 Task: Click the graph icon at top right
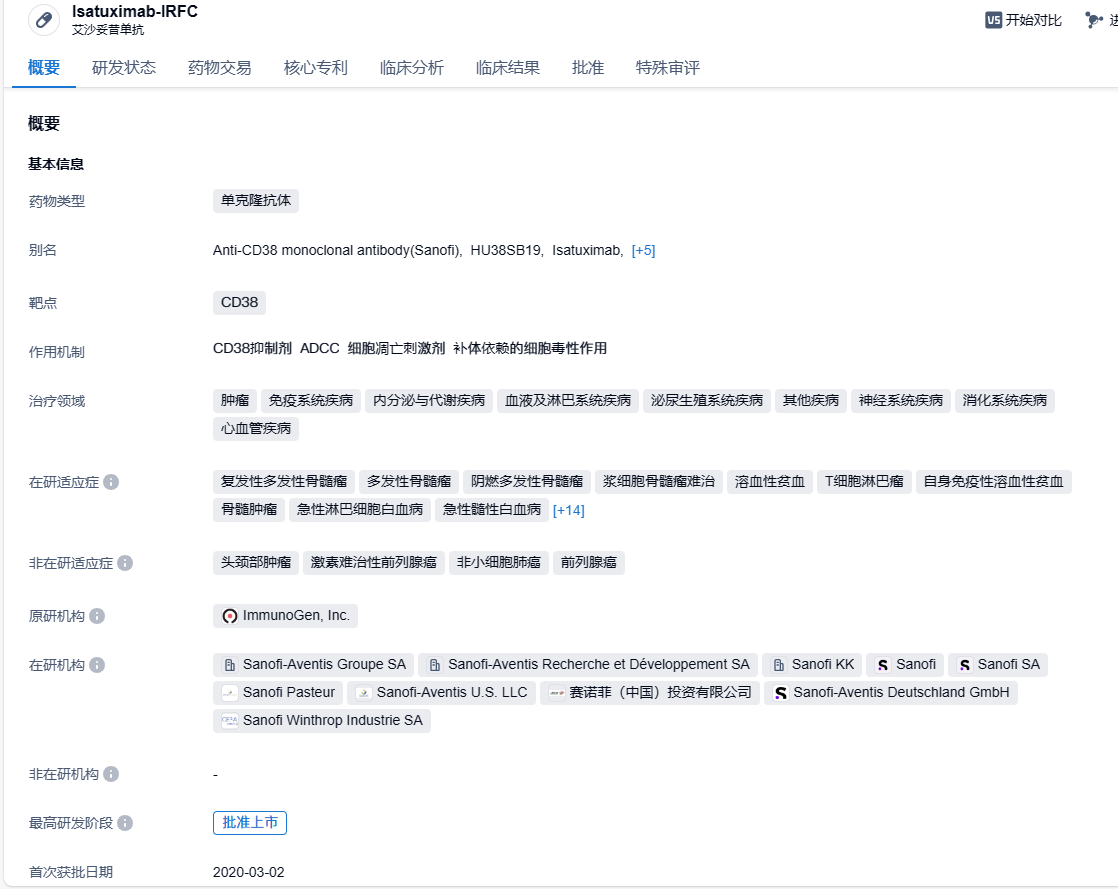click(x=1094, y=20)
